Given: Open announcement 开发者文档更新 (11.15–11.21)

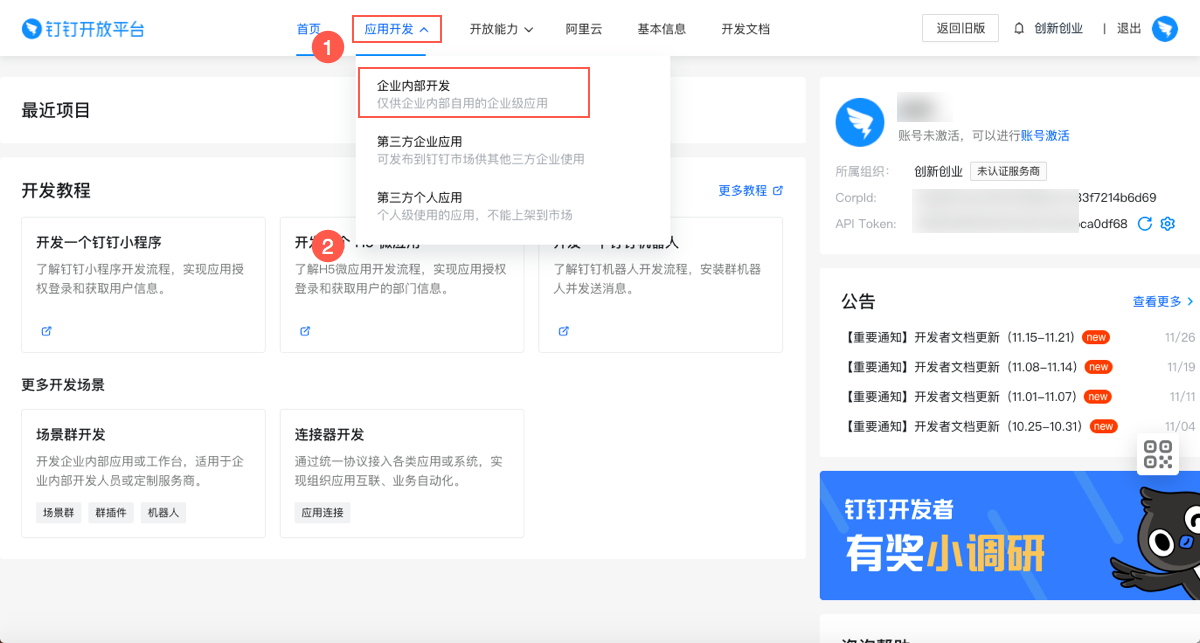Looking at the screenshot, I should click(x=960, y=337).
